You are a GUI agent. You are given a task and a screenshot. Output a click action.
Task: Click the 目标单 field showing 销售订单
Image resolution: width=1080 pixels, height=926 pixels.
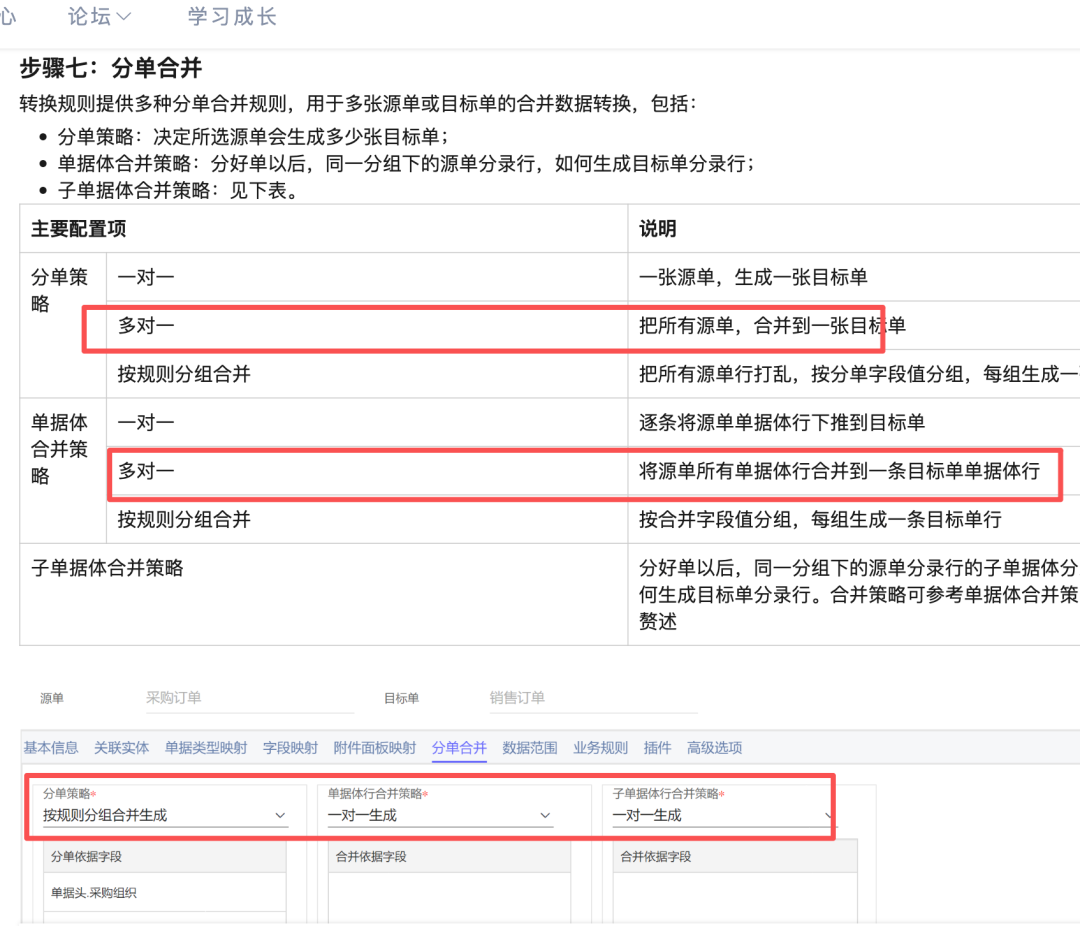point(593,698)
